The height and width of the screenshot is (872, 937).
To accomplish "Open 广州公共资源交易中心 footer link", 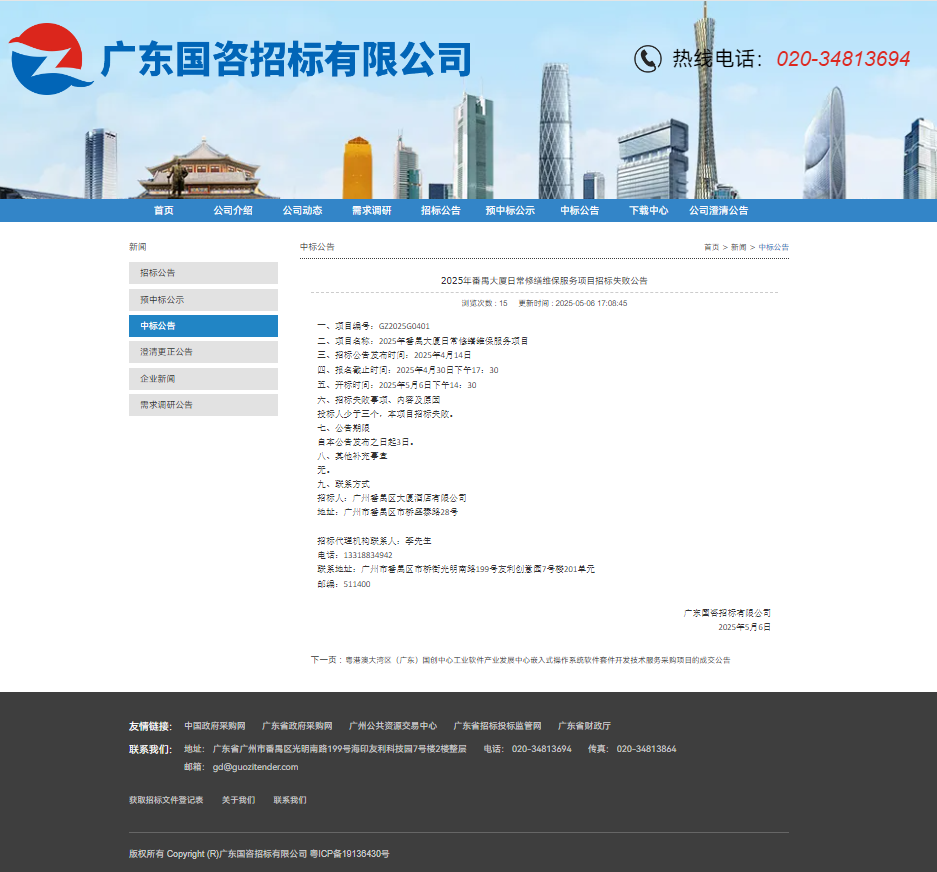I will pos(392,726).
